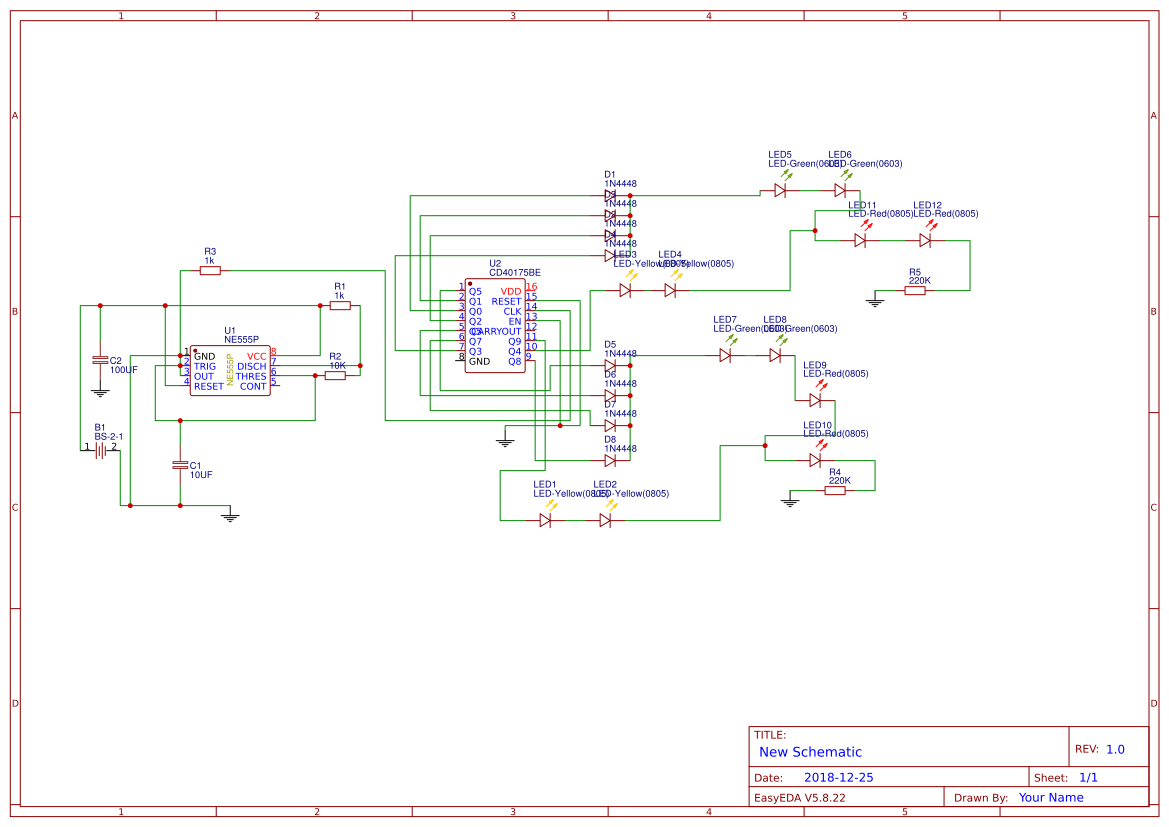Click the battery B1 BS-2-1 symbol
The width and height of the screenshot is (1169, 827).
99,450
